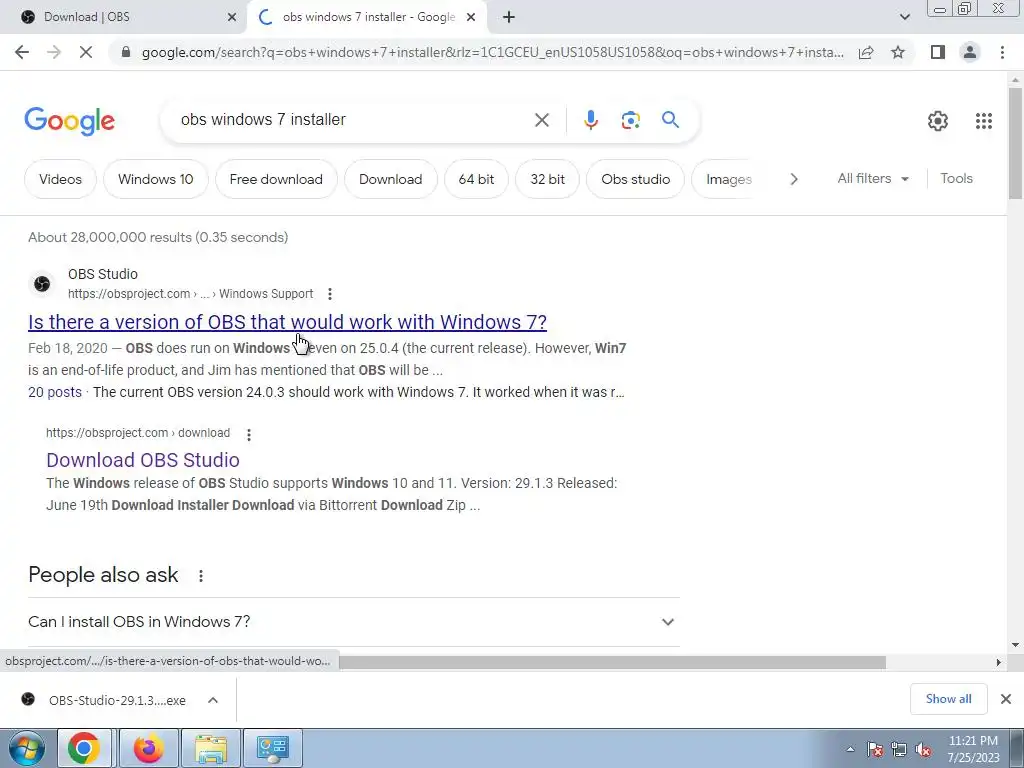Viewport: 1024px width, 768px height.
Task: Select the obs windows 7 installer tab
Action: pos(367,18)
